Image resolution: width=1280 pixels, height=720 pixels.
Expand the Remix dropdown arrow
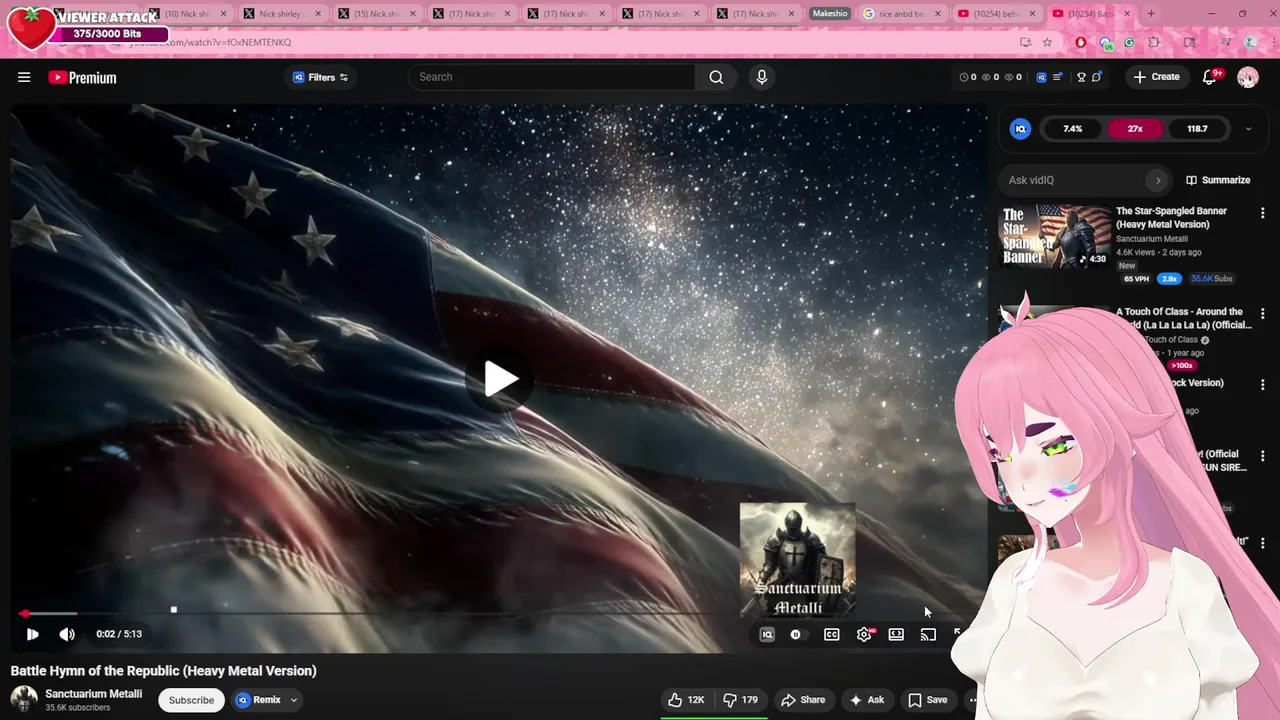[294, 700]
